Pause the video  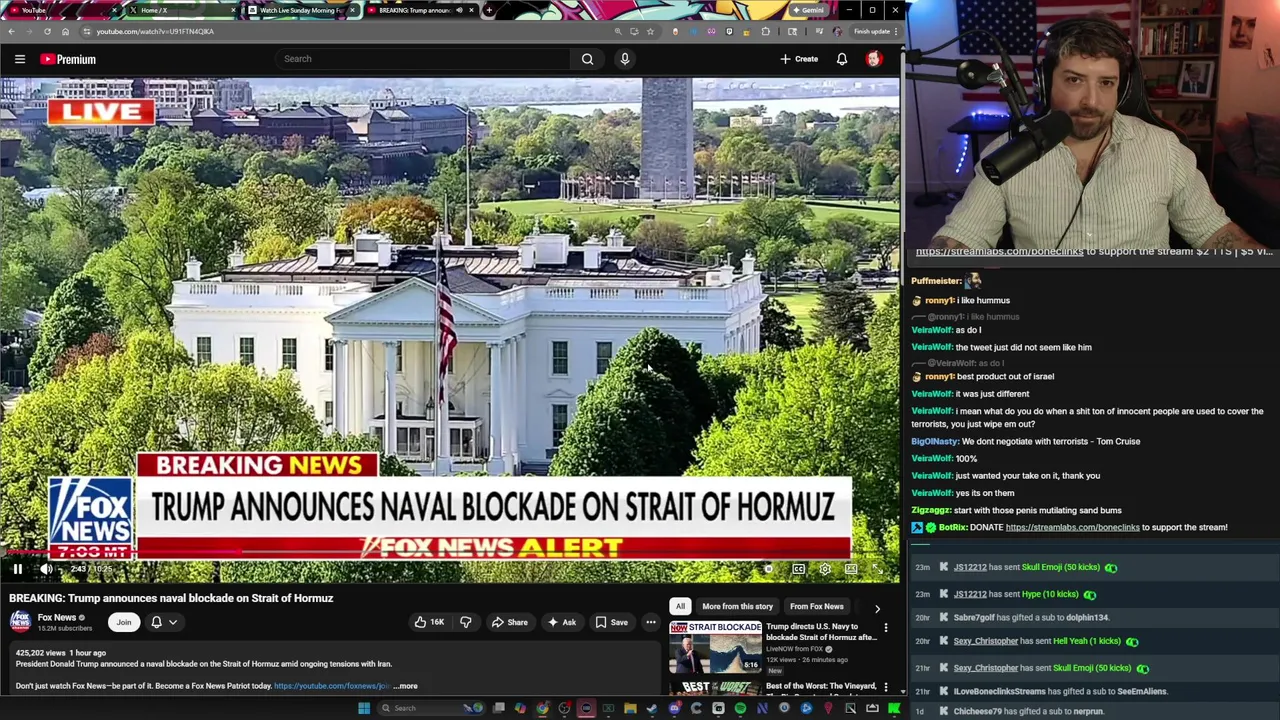17,569
